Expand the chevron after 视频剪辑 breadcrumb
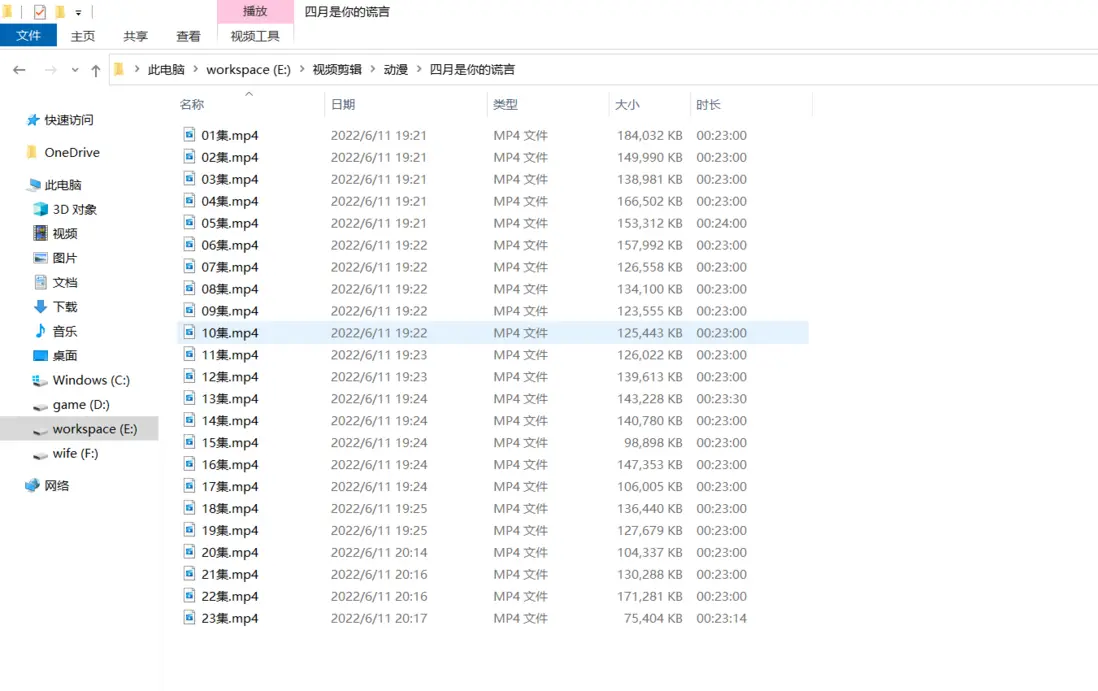The image size is (1098, 691). (373, 69)
